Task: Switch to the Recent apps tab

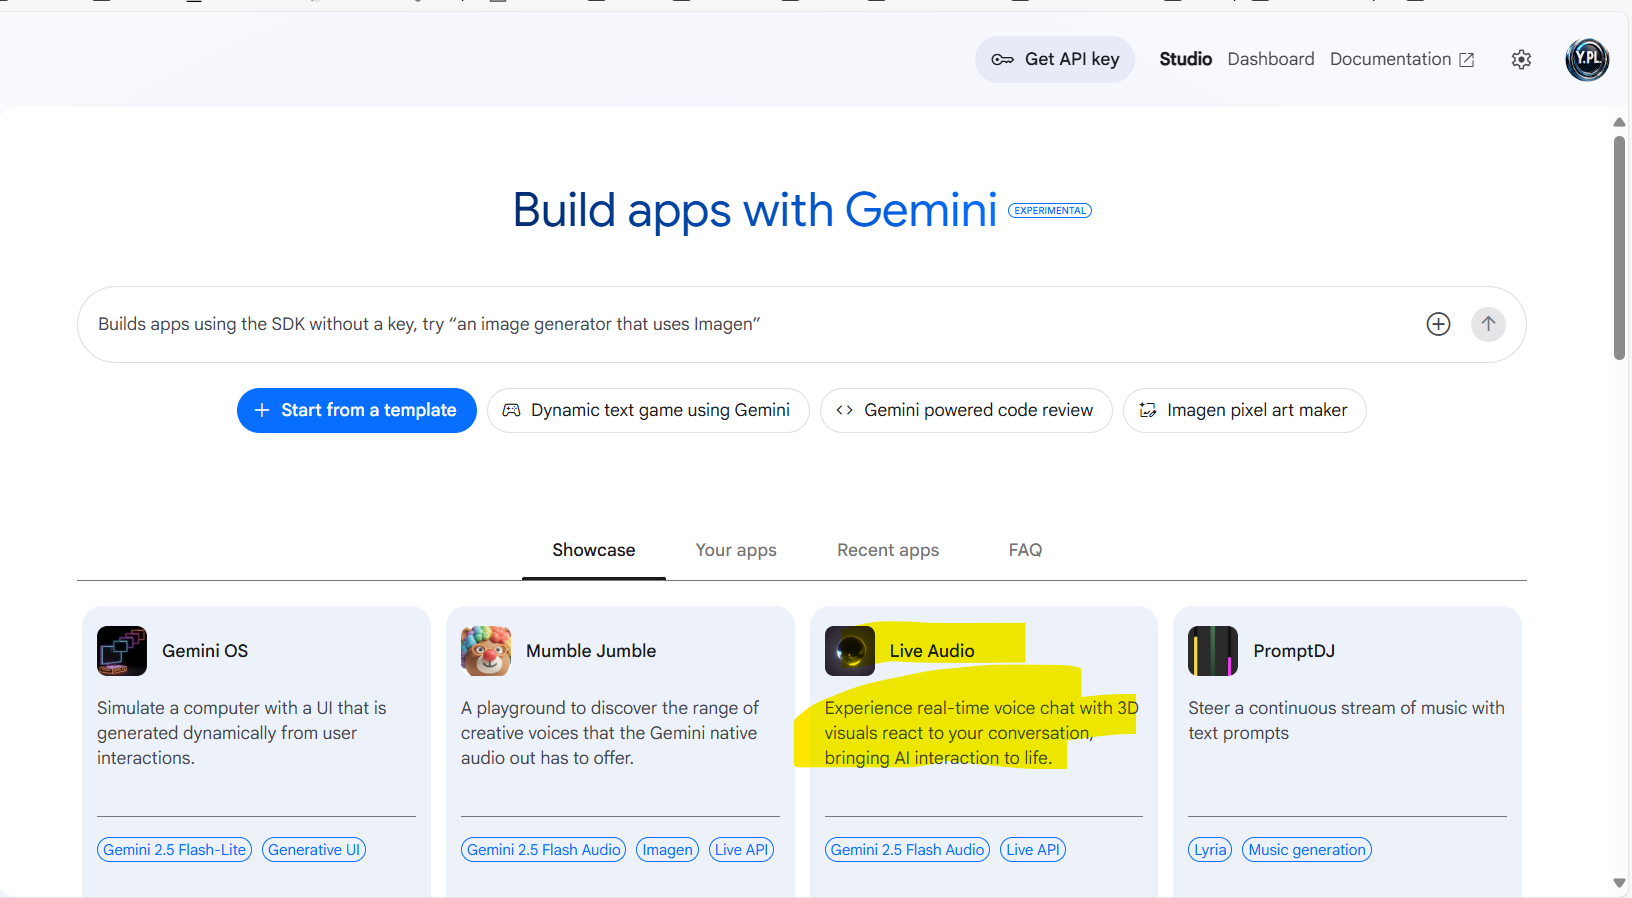Action: point(888,550)
